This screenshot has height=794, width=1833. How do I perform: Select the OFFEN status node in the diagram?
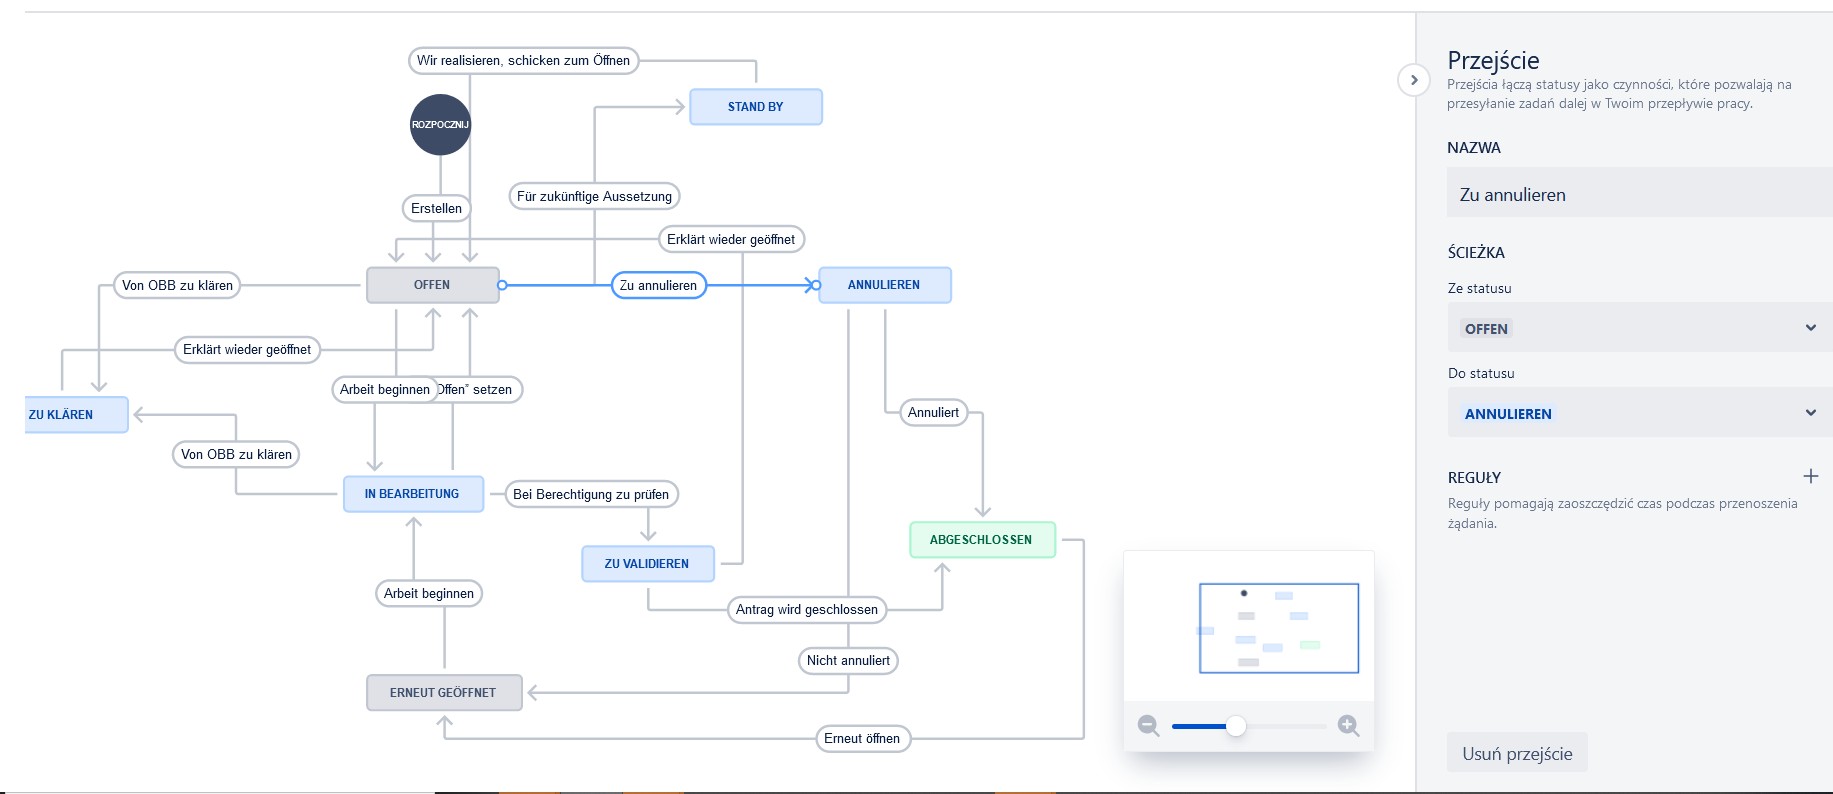(x=432, y=285)
